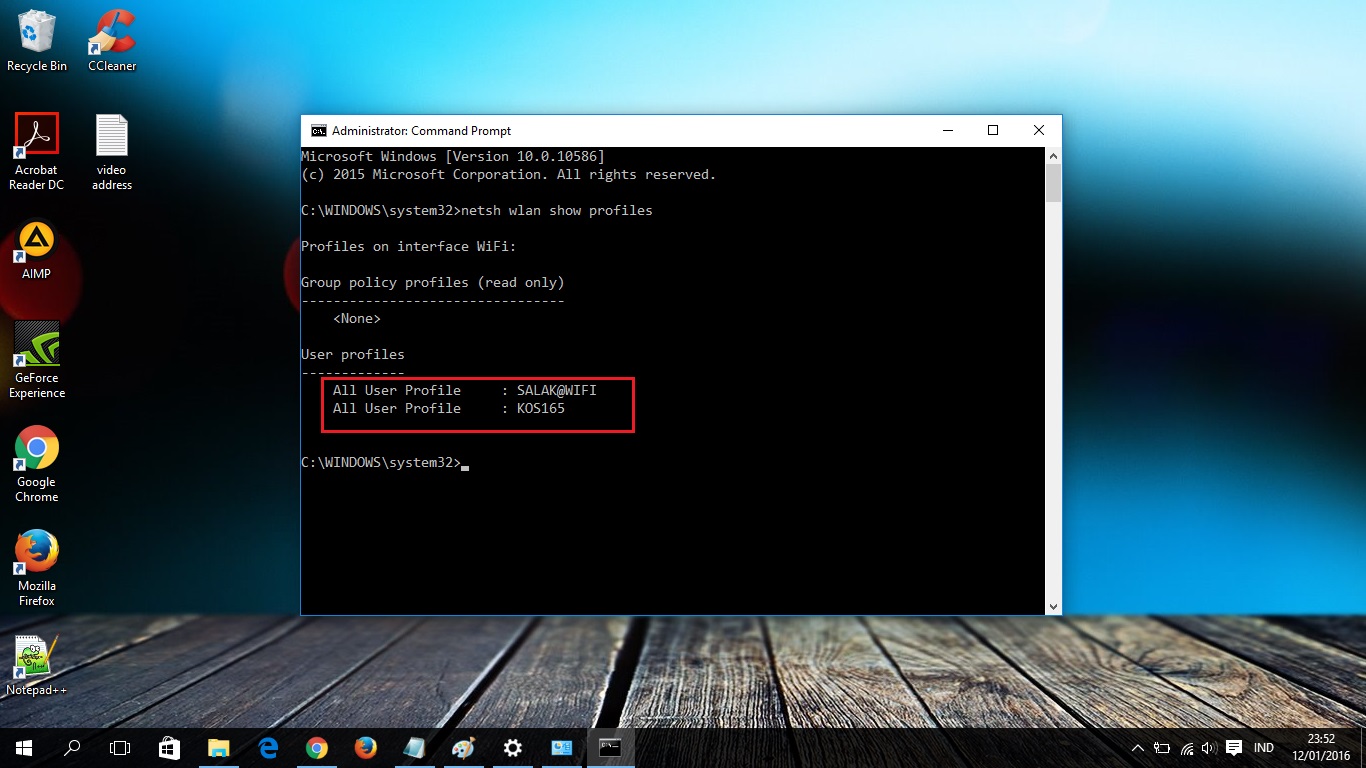This screenshot has width=1366, height=768.
Task: Open the Action Center notifications icon
Action: 1234,748
